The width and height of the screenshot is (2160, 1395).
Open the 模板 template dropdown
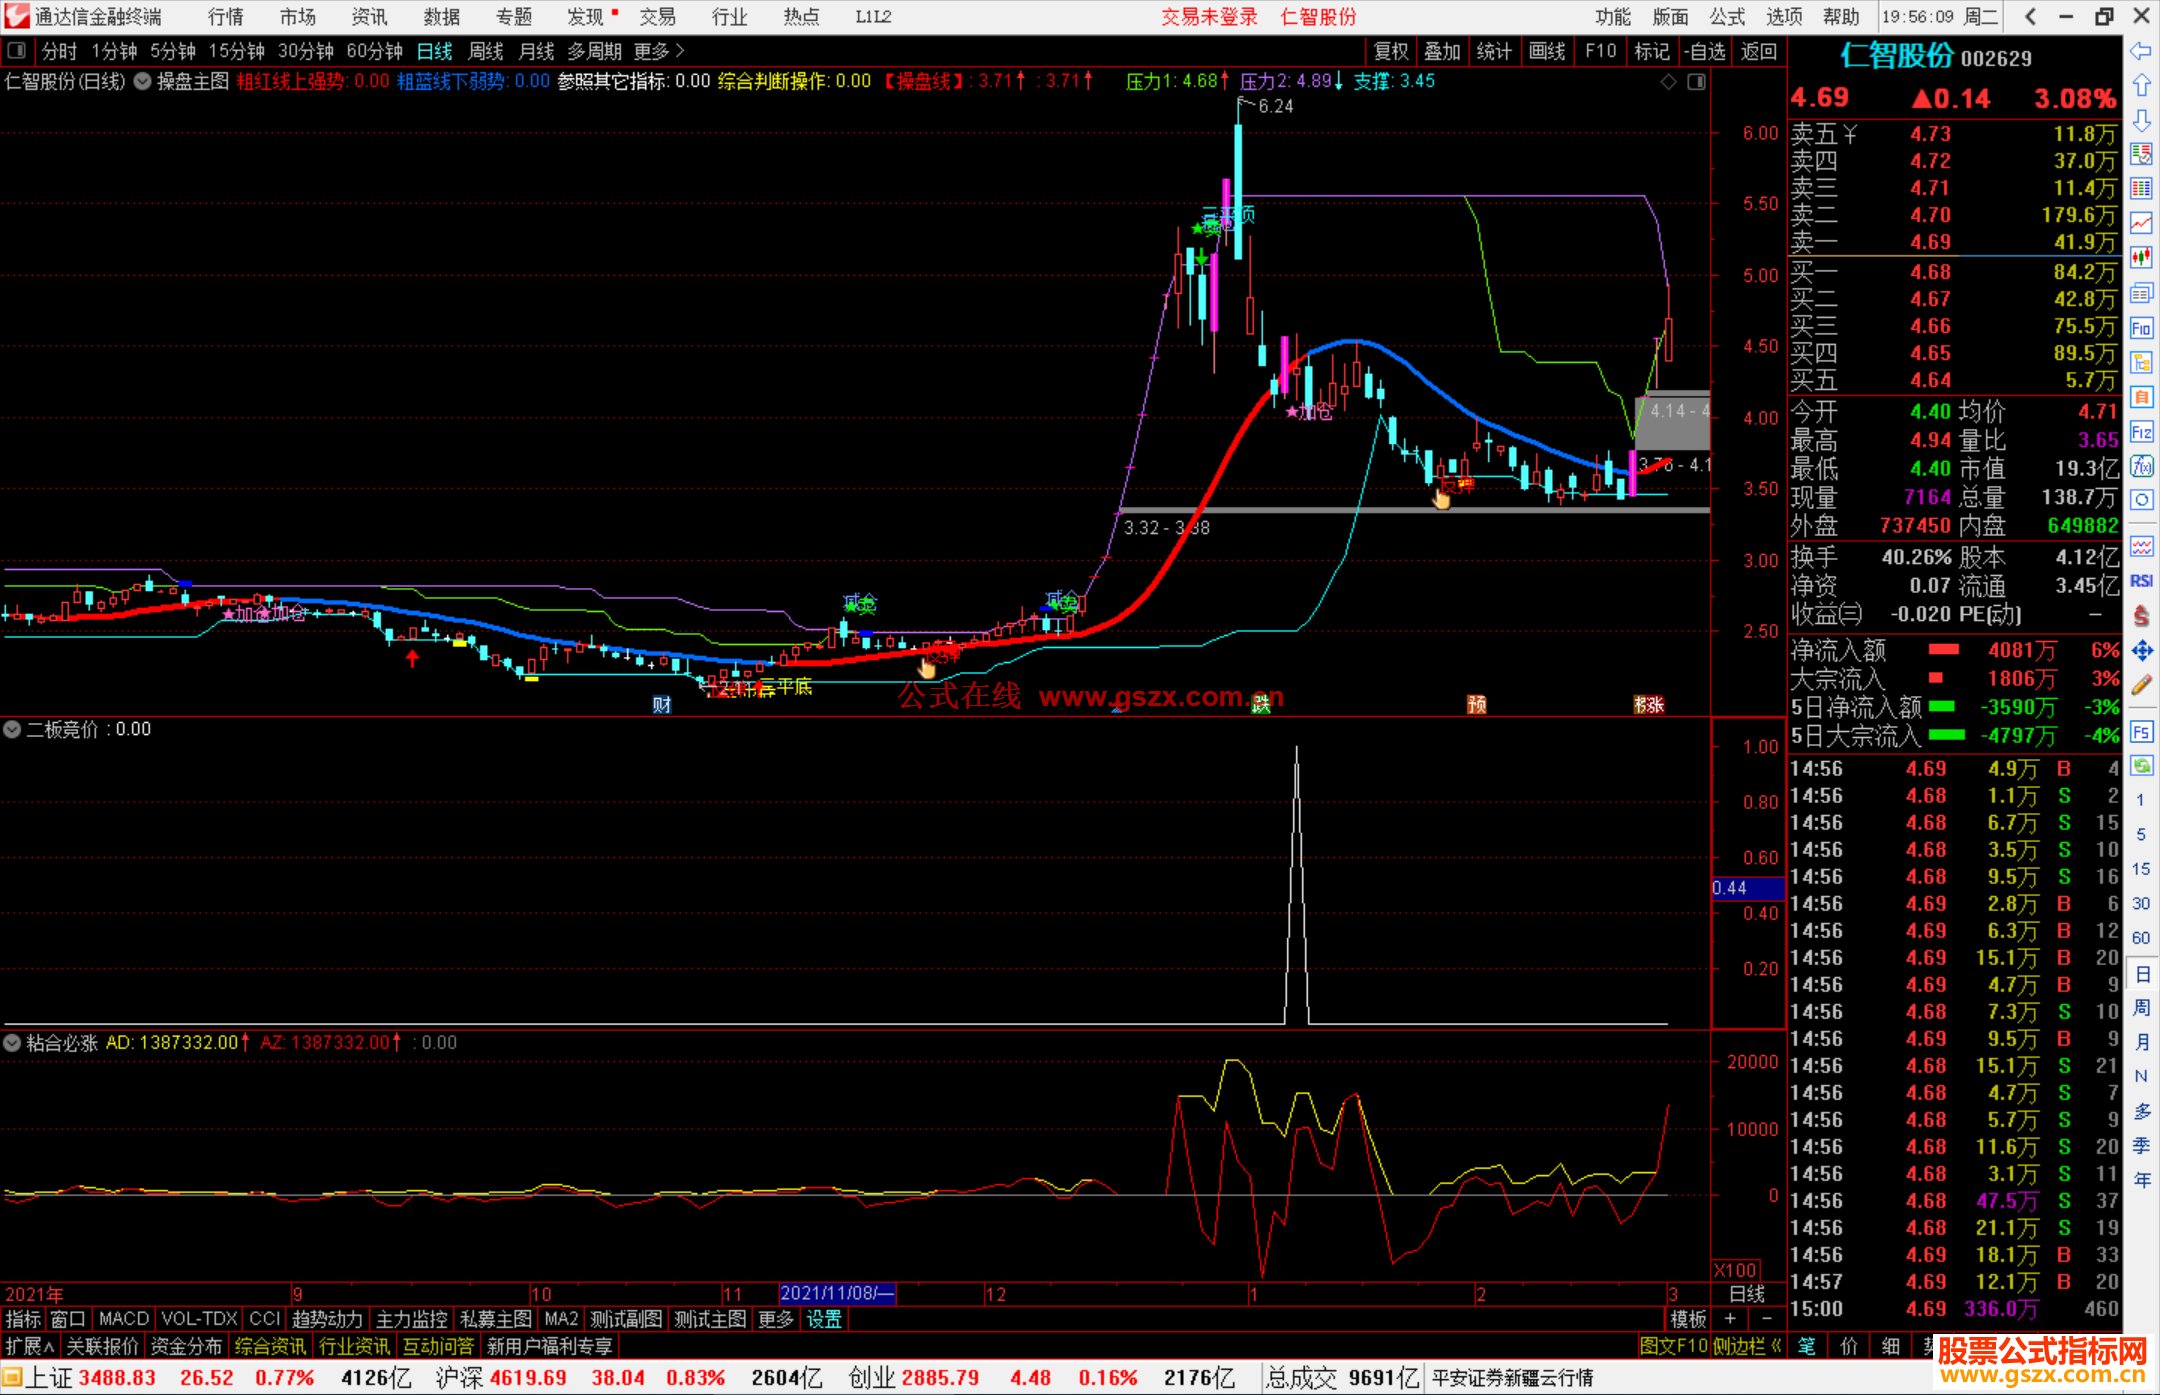[1689, 1320]
